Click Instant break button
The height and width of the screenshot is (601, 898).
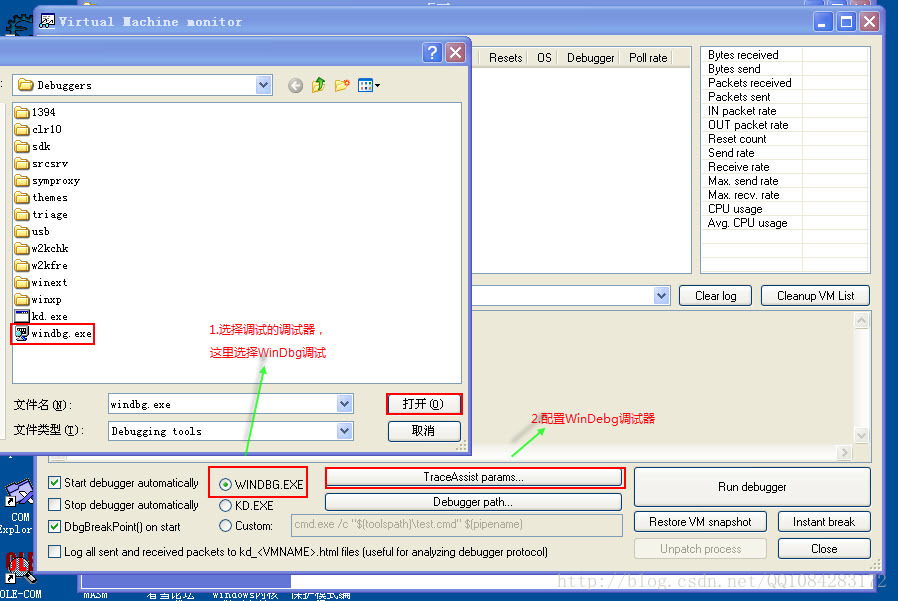(x=824, y=522)
